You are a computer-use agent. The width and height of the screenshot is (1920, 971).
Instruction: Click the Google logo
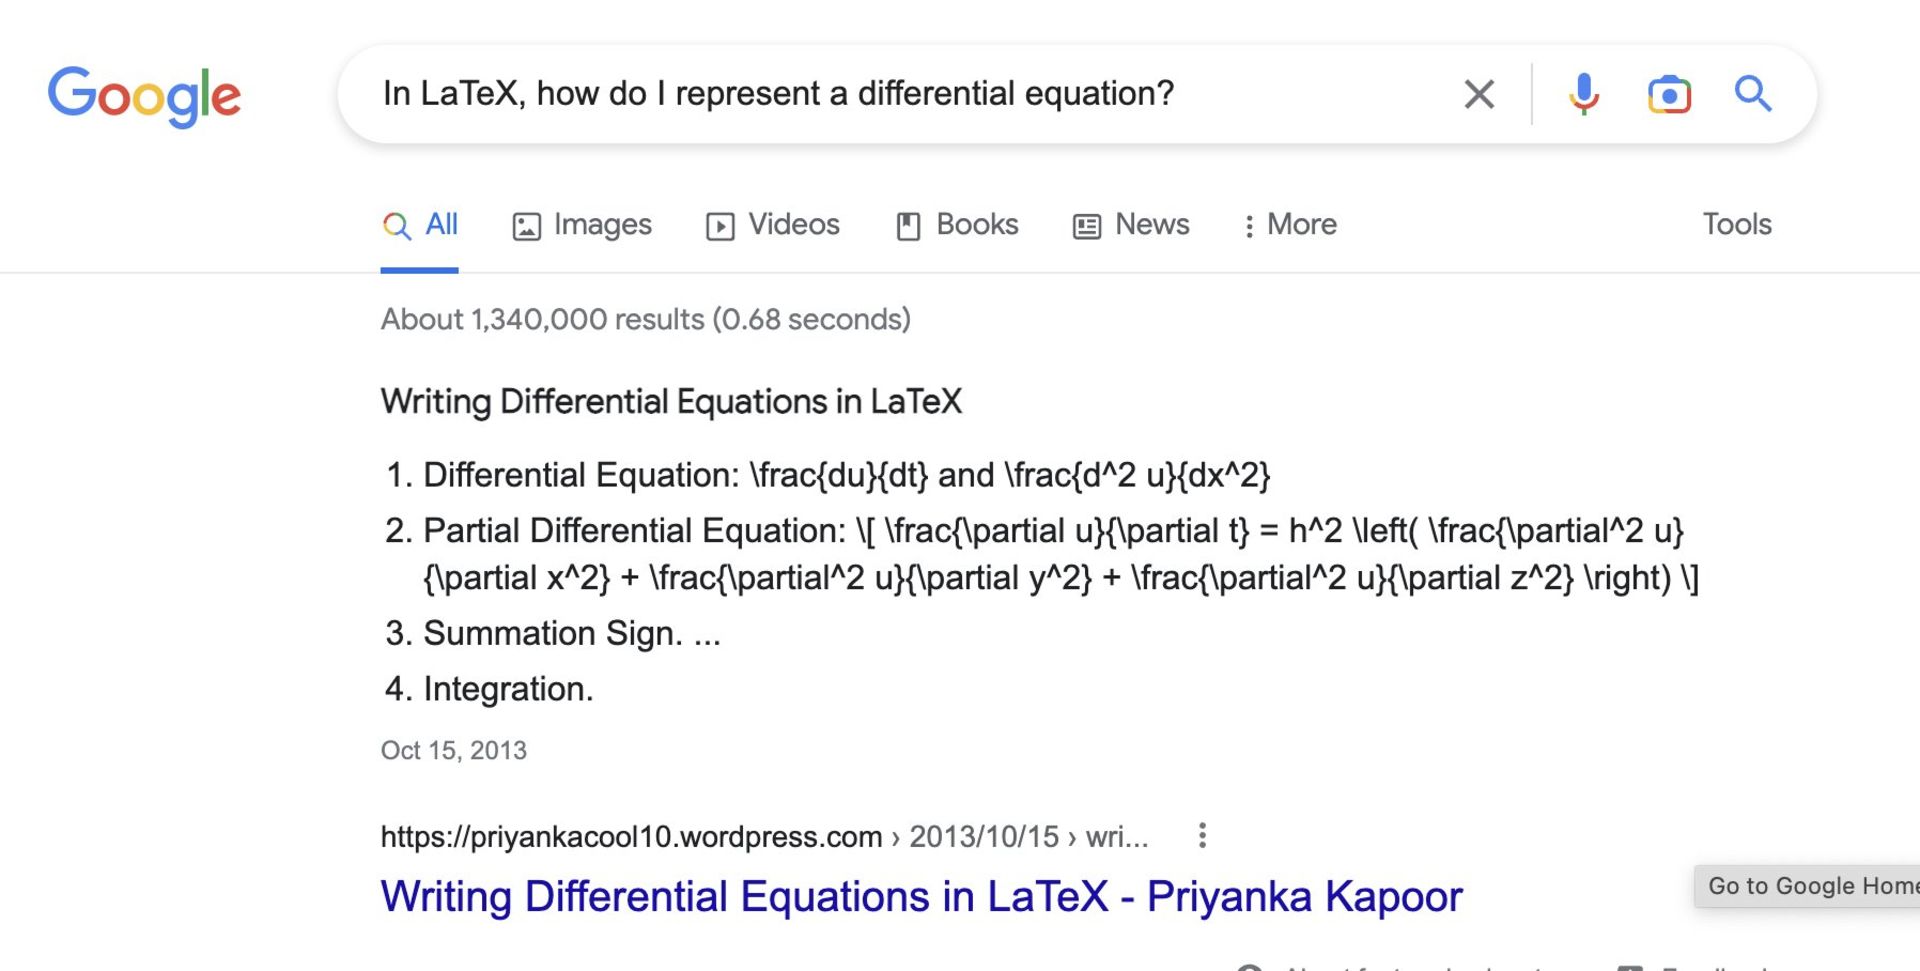pyautogui.click(x=144, y=96)
